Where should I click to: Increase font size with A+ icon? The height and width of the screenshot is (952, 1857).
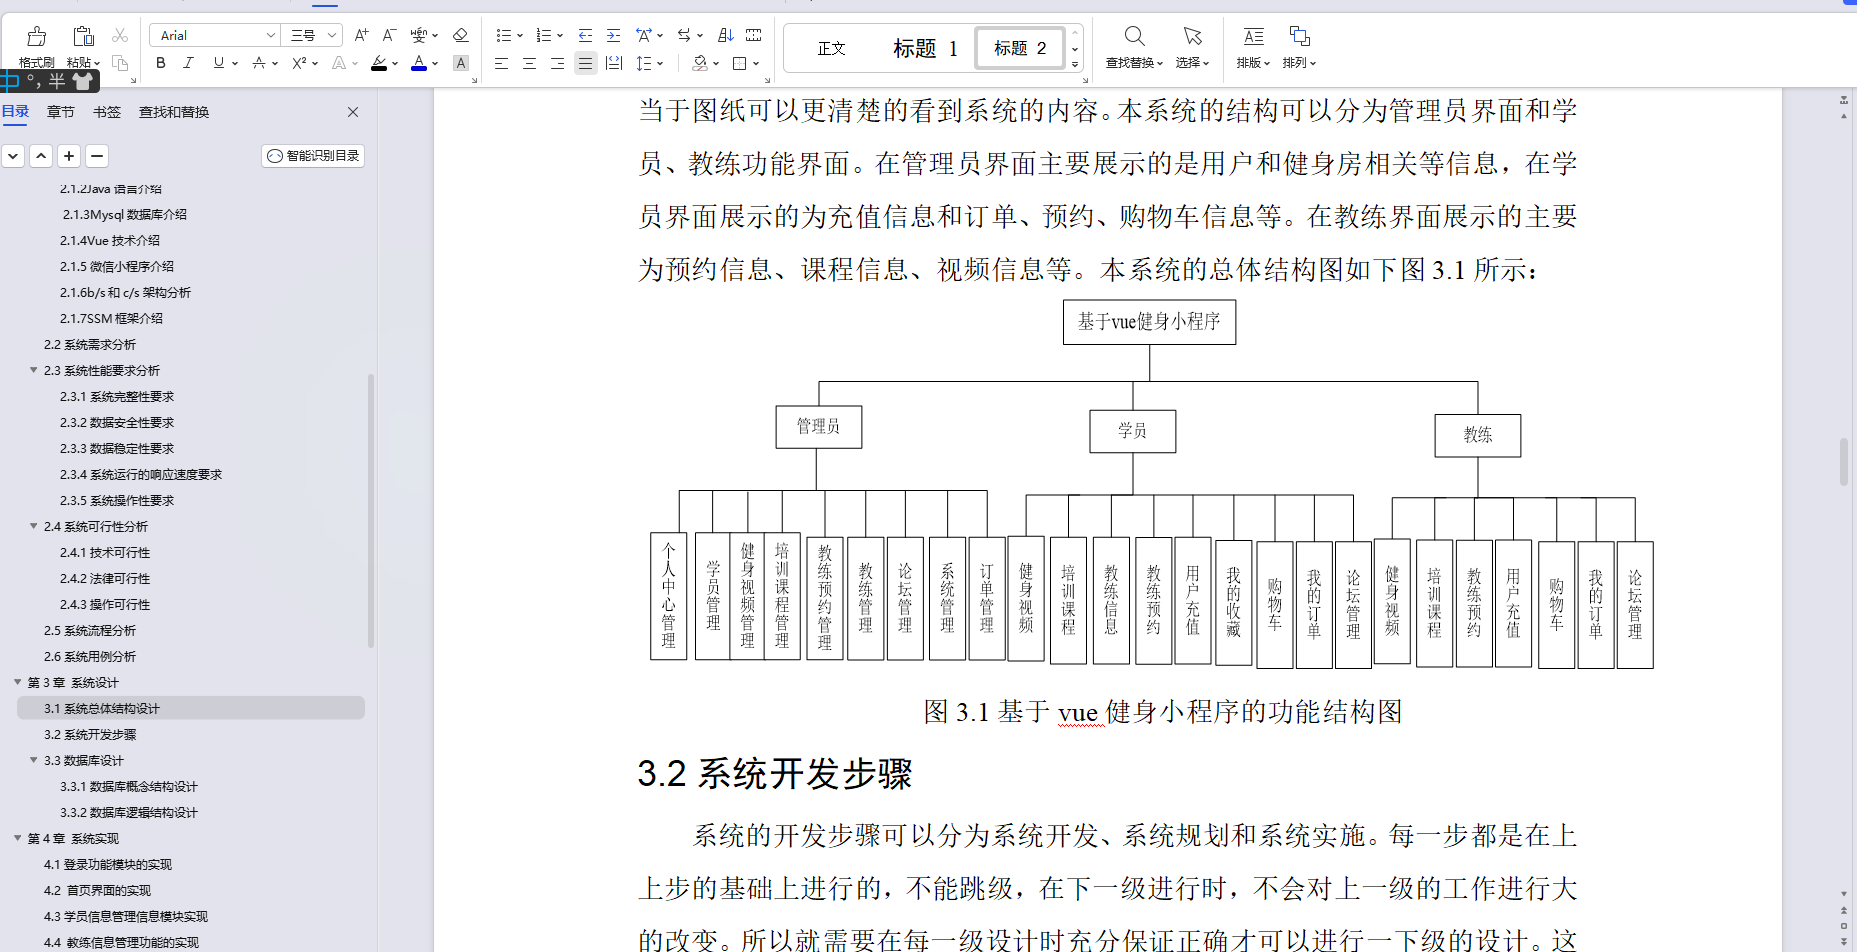pyautogui.click(x=361, y=35)
